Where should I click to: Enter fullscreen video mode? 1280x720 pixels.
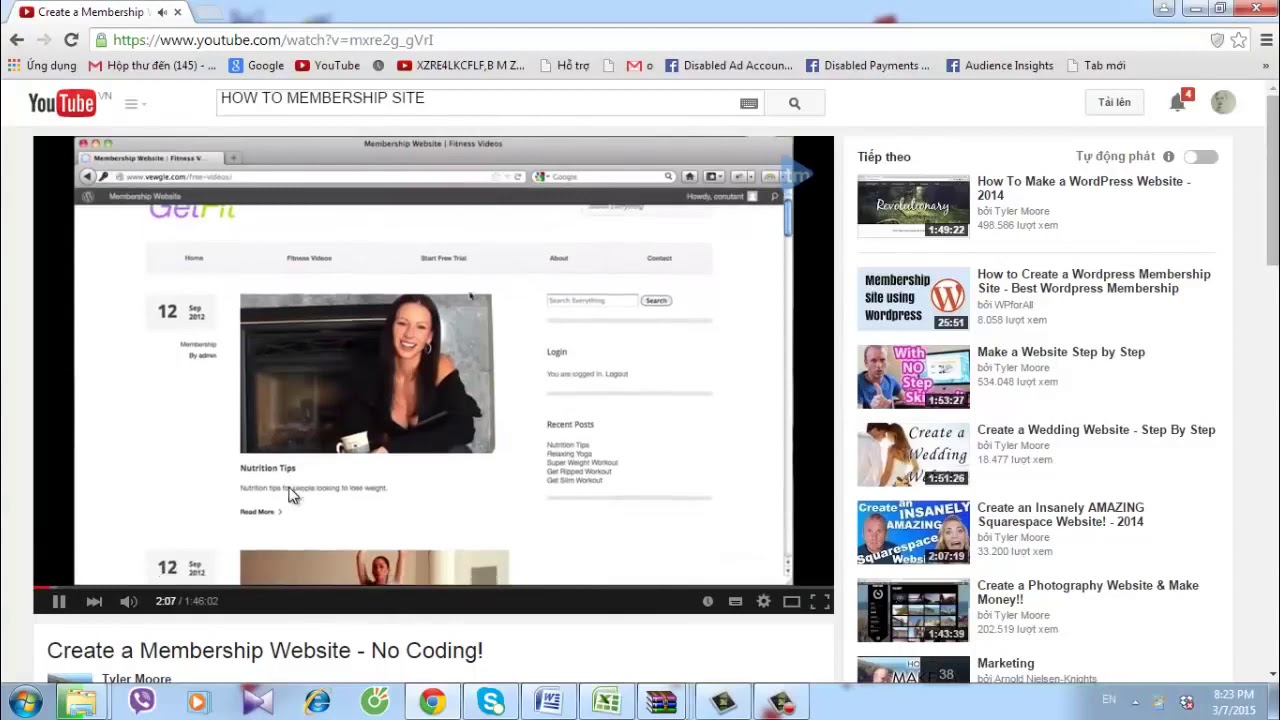[x=819, y=601]
